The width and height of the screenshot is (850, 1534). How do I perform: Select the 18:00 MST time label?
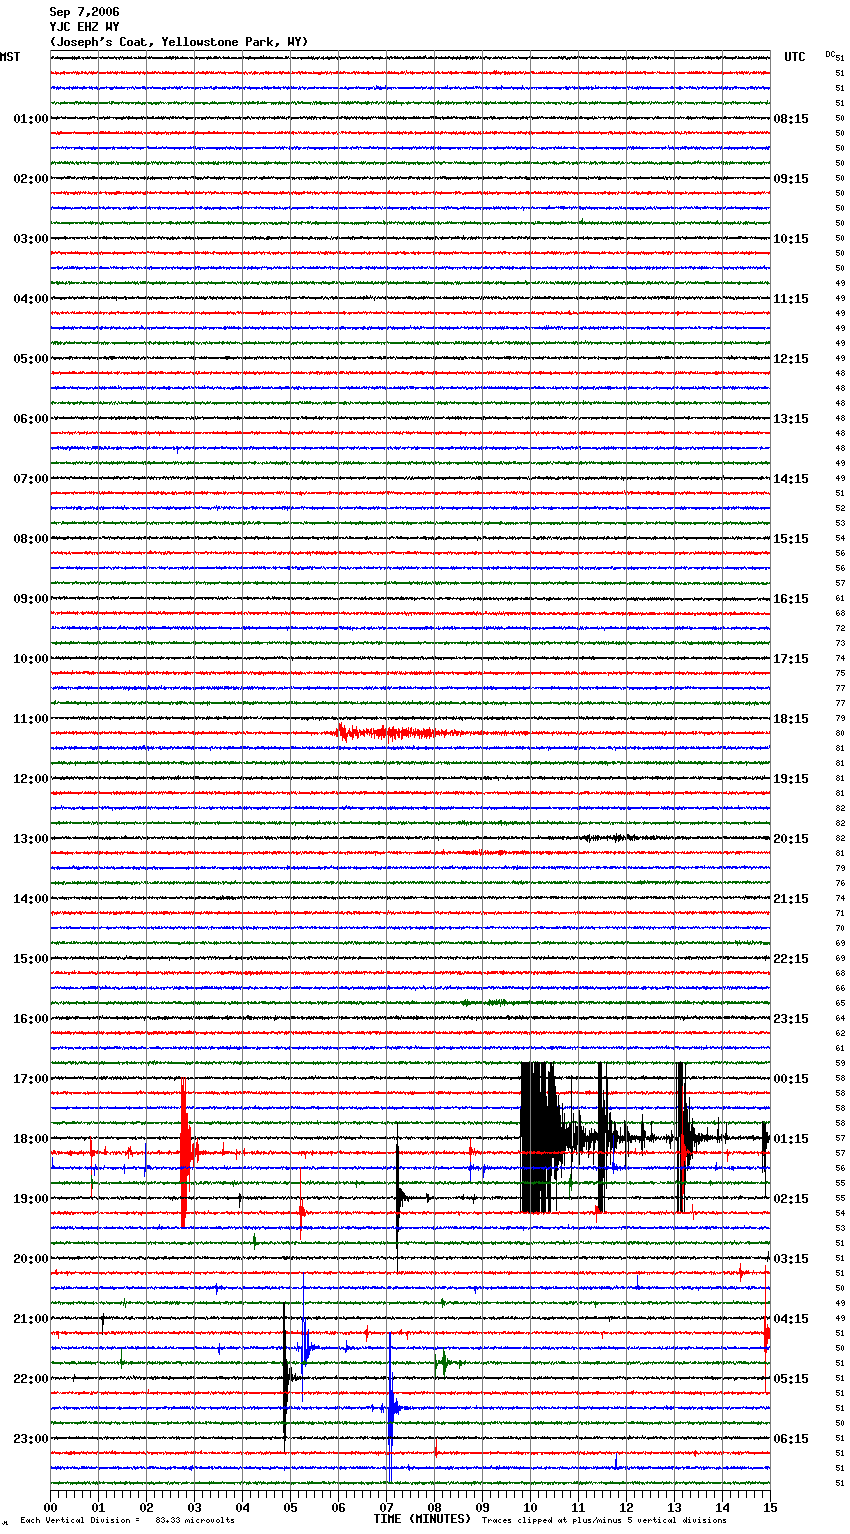point(30,1139)
